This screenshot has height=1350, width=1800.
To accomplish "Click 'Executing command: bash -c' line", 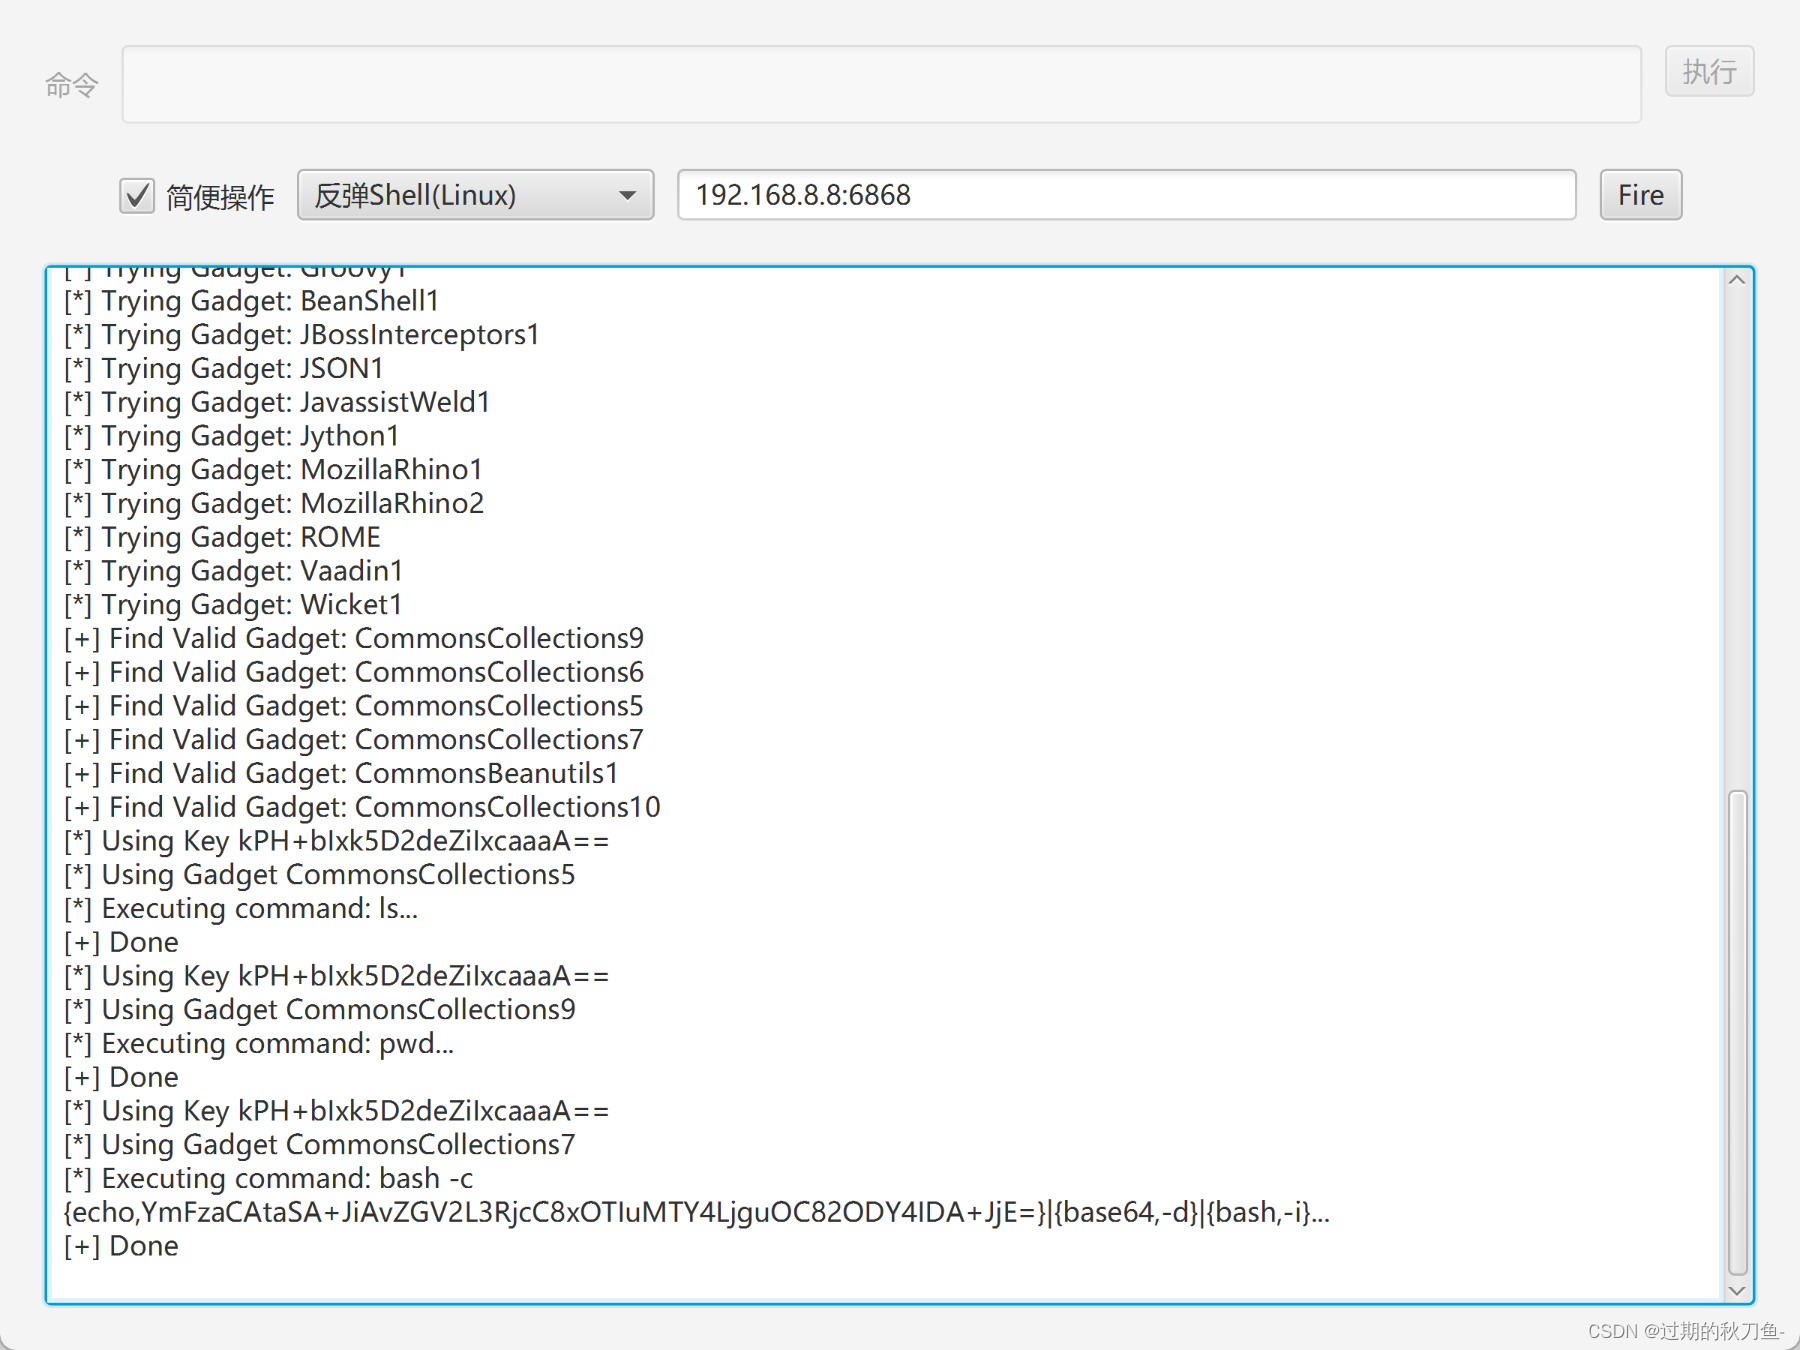I will coord(268,1179).
